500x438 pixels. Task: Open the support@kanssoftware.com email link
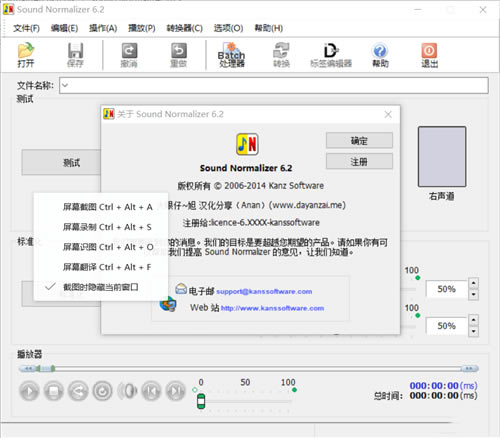(264, 291)
